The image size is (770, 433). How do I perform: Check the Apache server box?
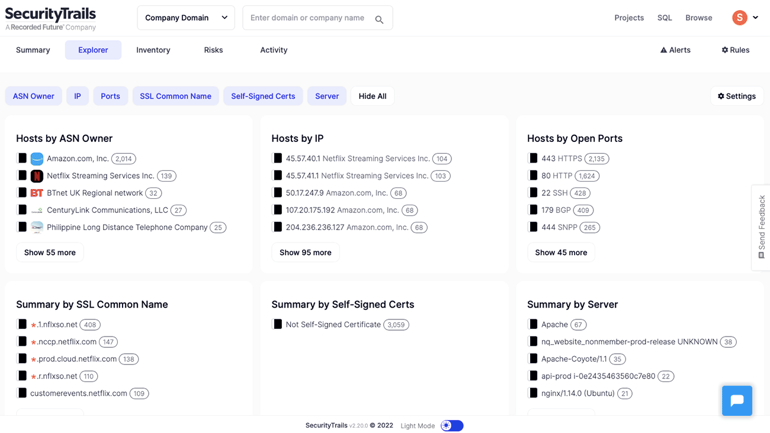533,324
